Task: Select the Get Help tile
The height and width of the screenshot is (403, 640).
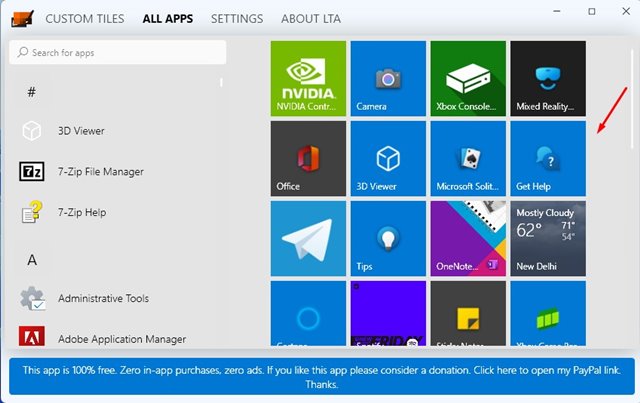Action: (548, 158)
